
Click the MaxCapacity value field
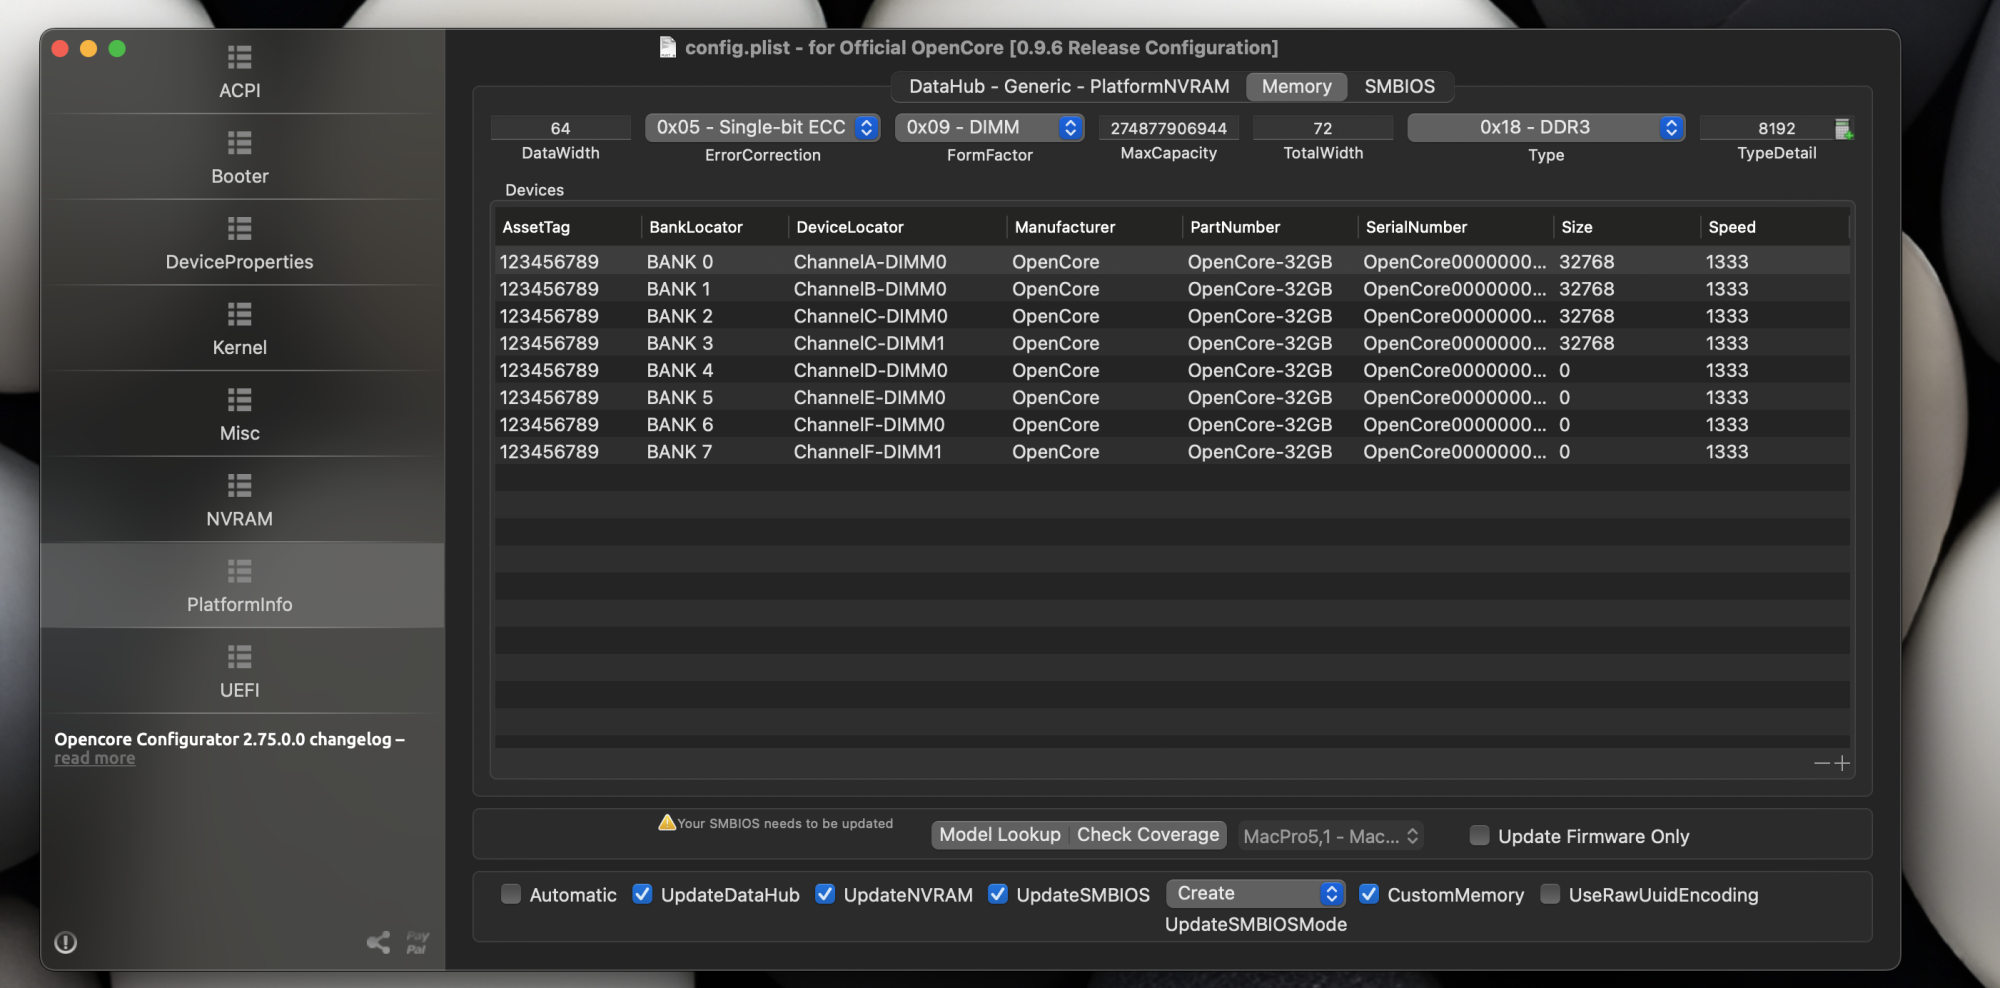point(1168,128)
